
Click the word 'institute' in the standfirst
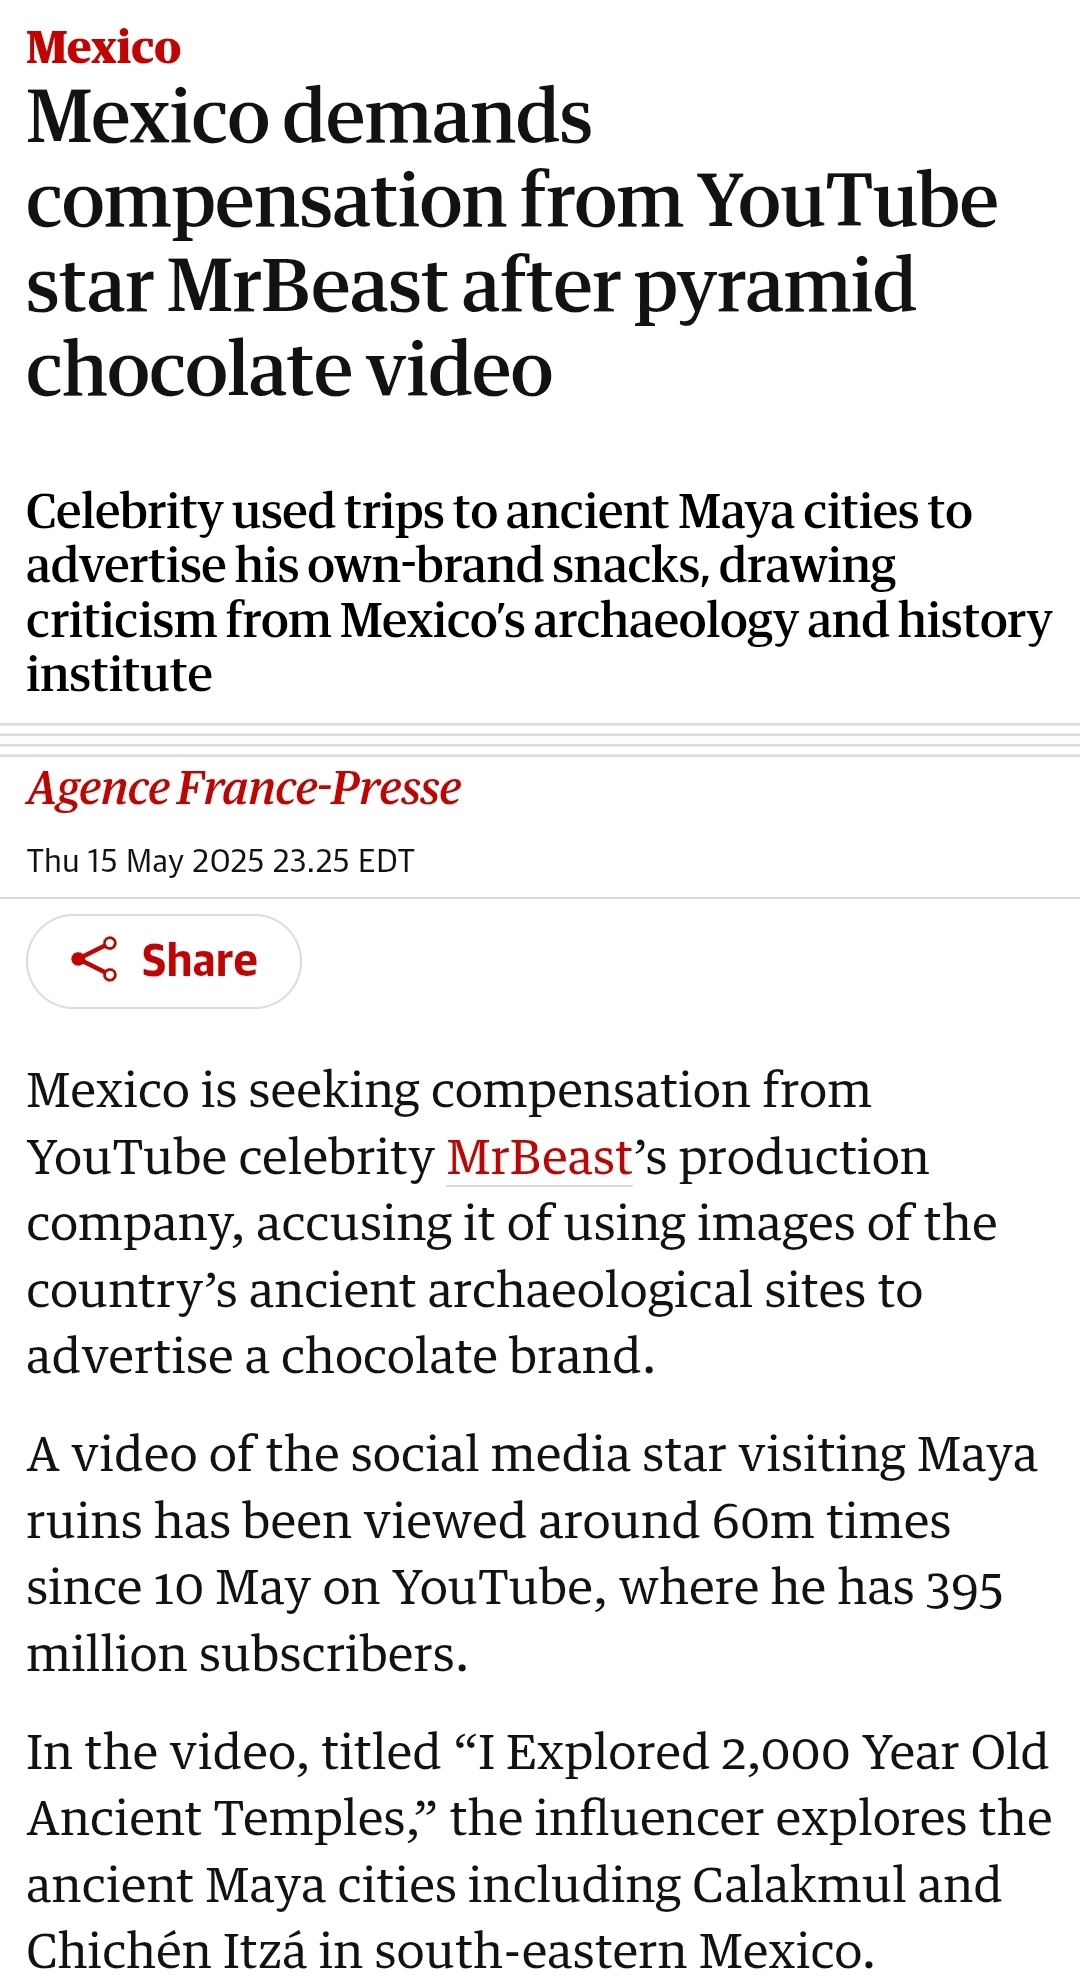119,674
